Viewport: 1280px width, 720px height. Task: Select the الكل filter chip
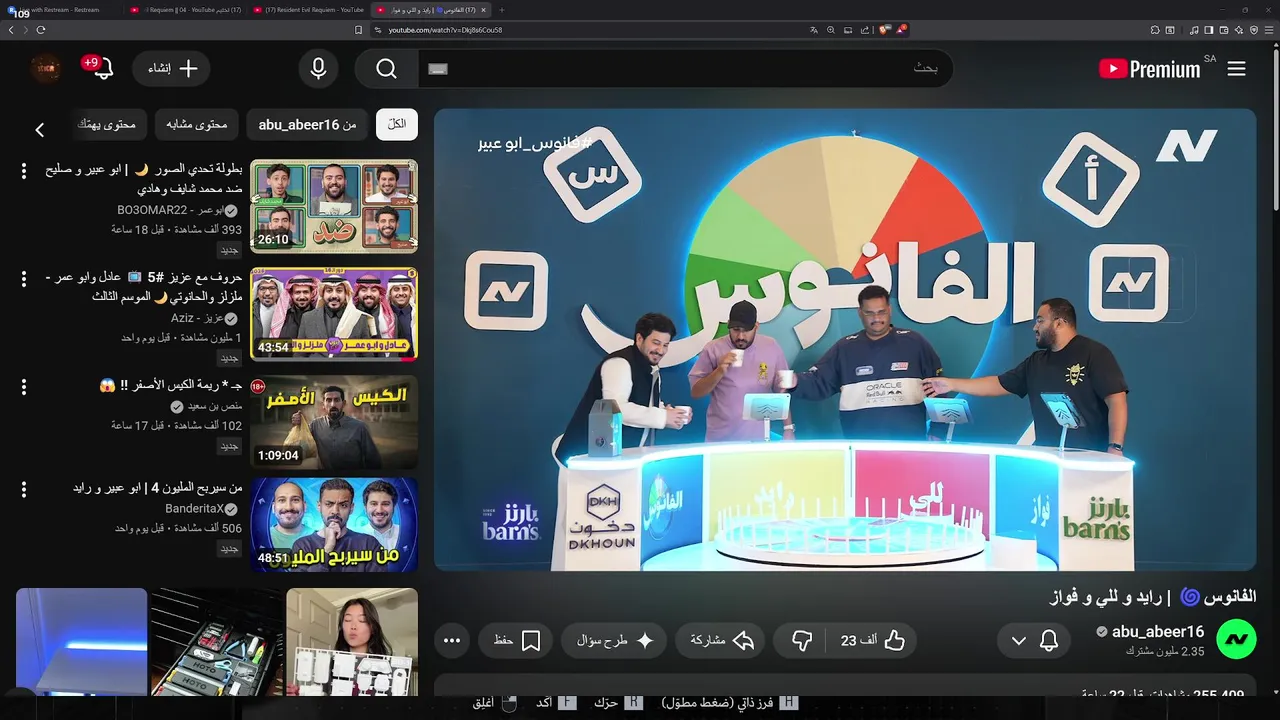[397, 125]
